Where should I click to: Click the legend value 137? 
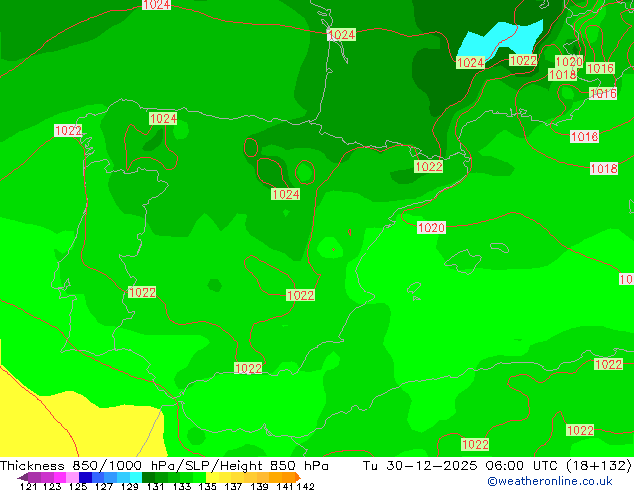233,486
